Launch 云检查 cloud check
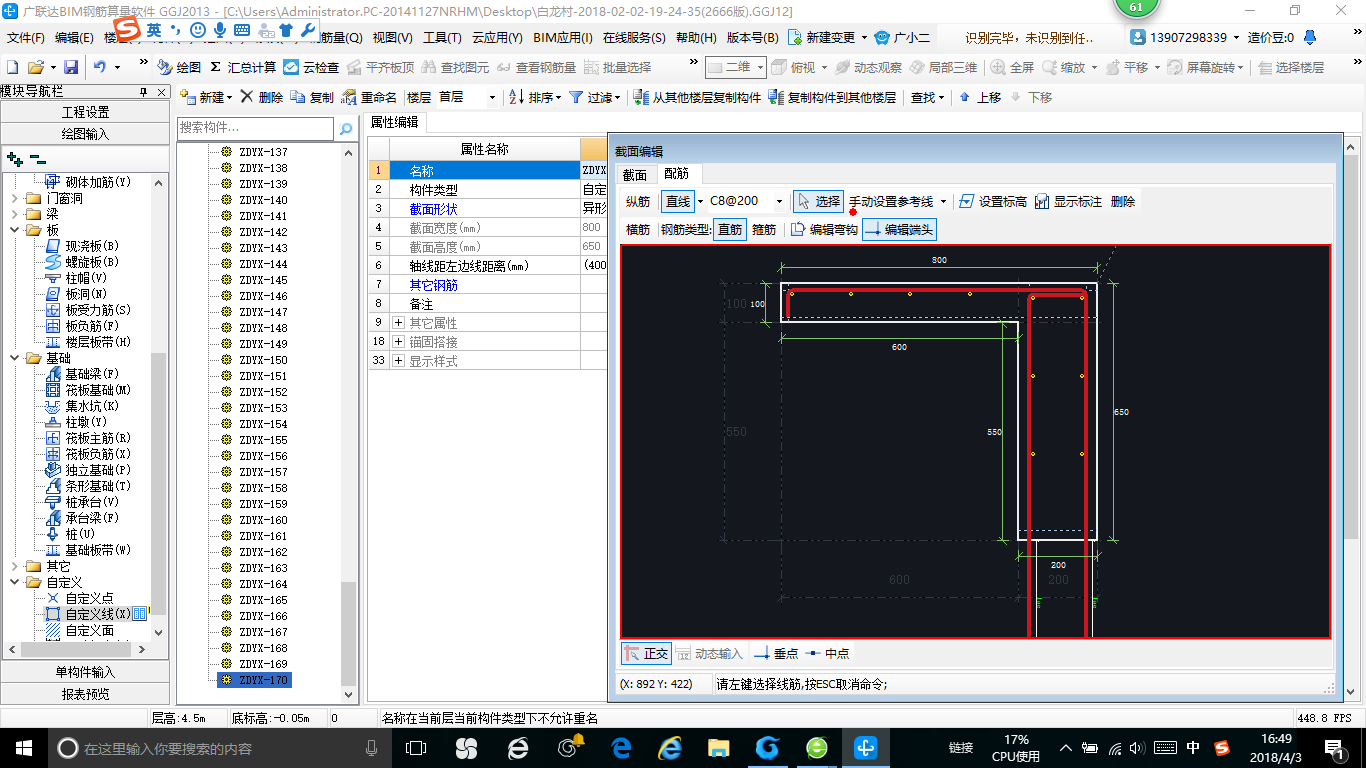The height and width of the screenshot is (768, 1366). [x=311, y=67]
